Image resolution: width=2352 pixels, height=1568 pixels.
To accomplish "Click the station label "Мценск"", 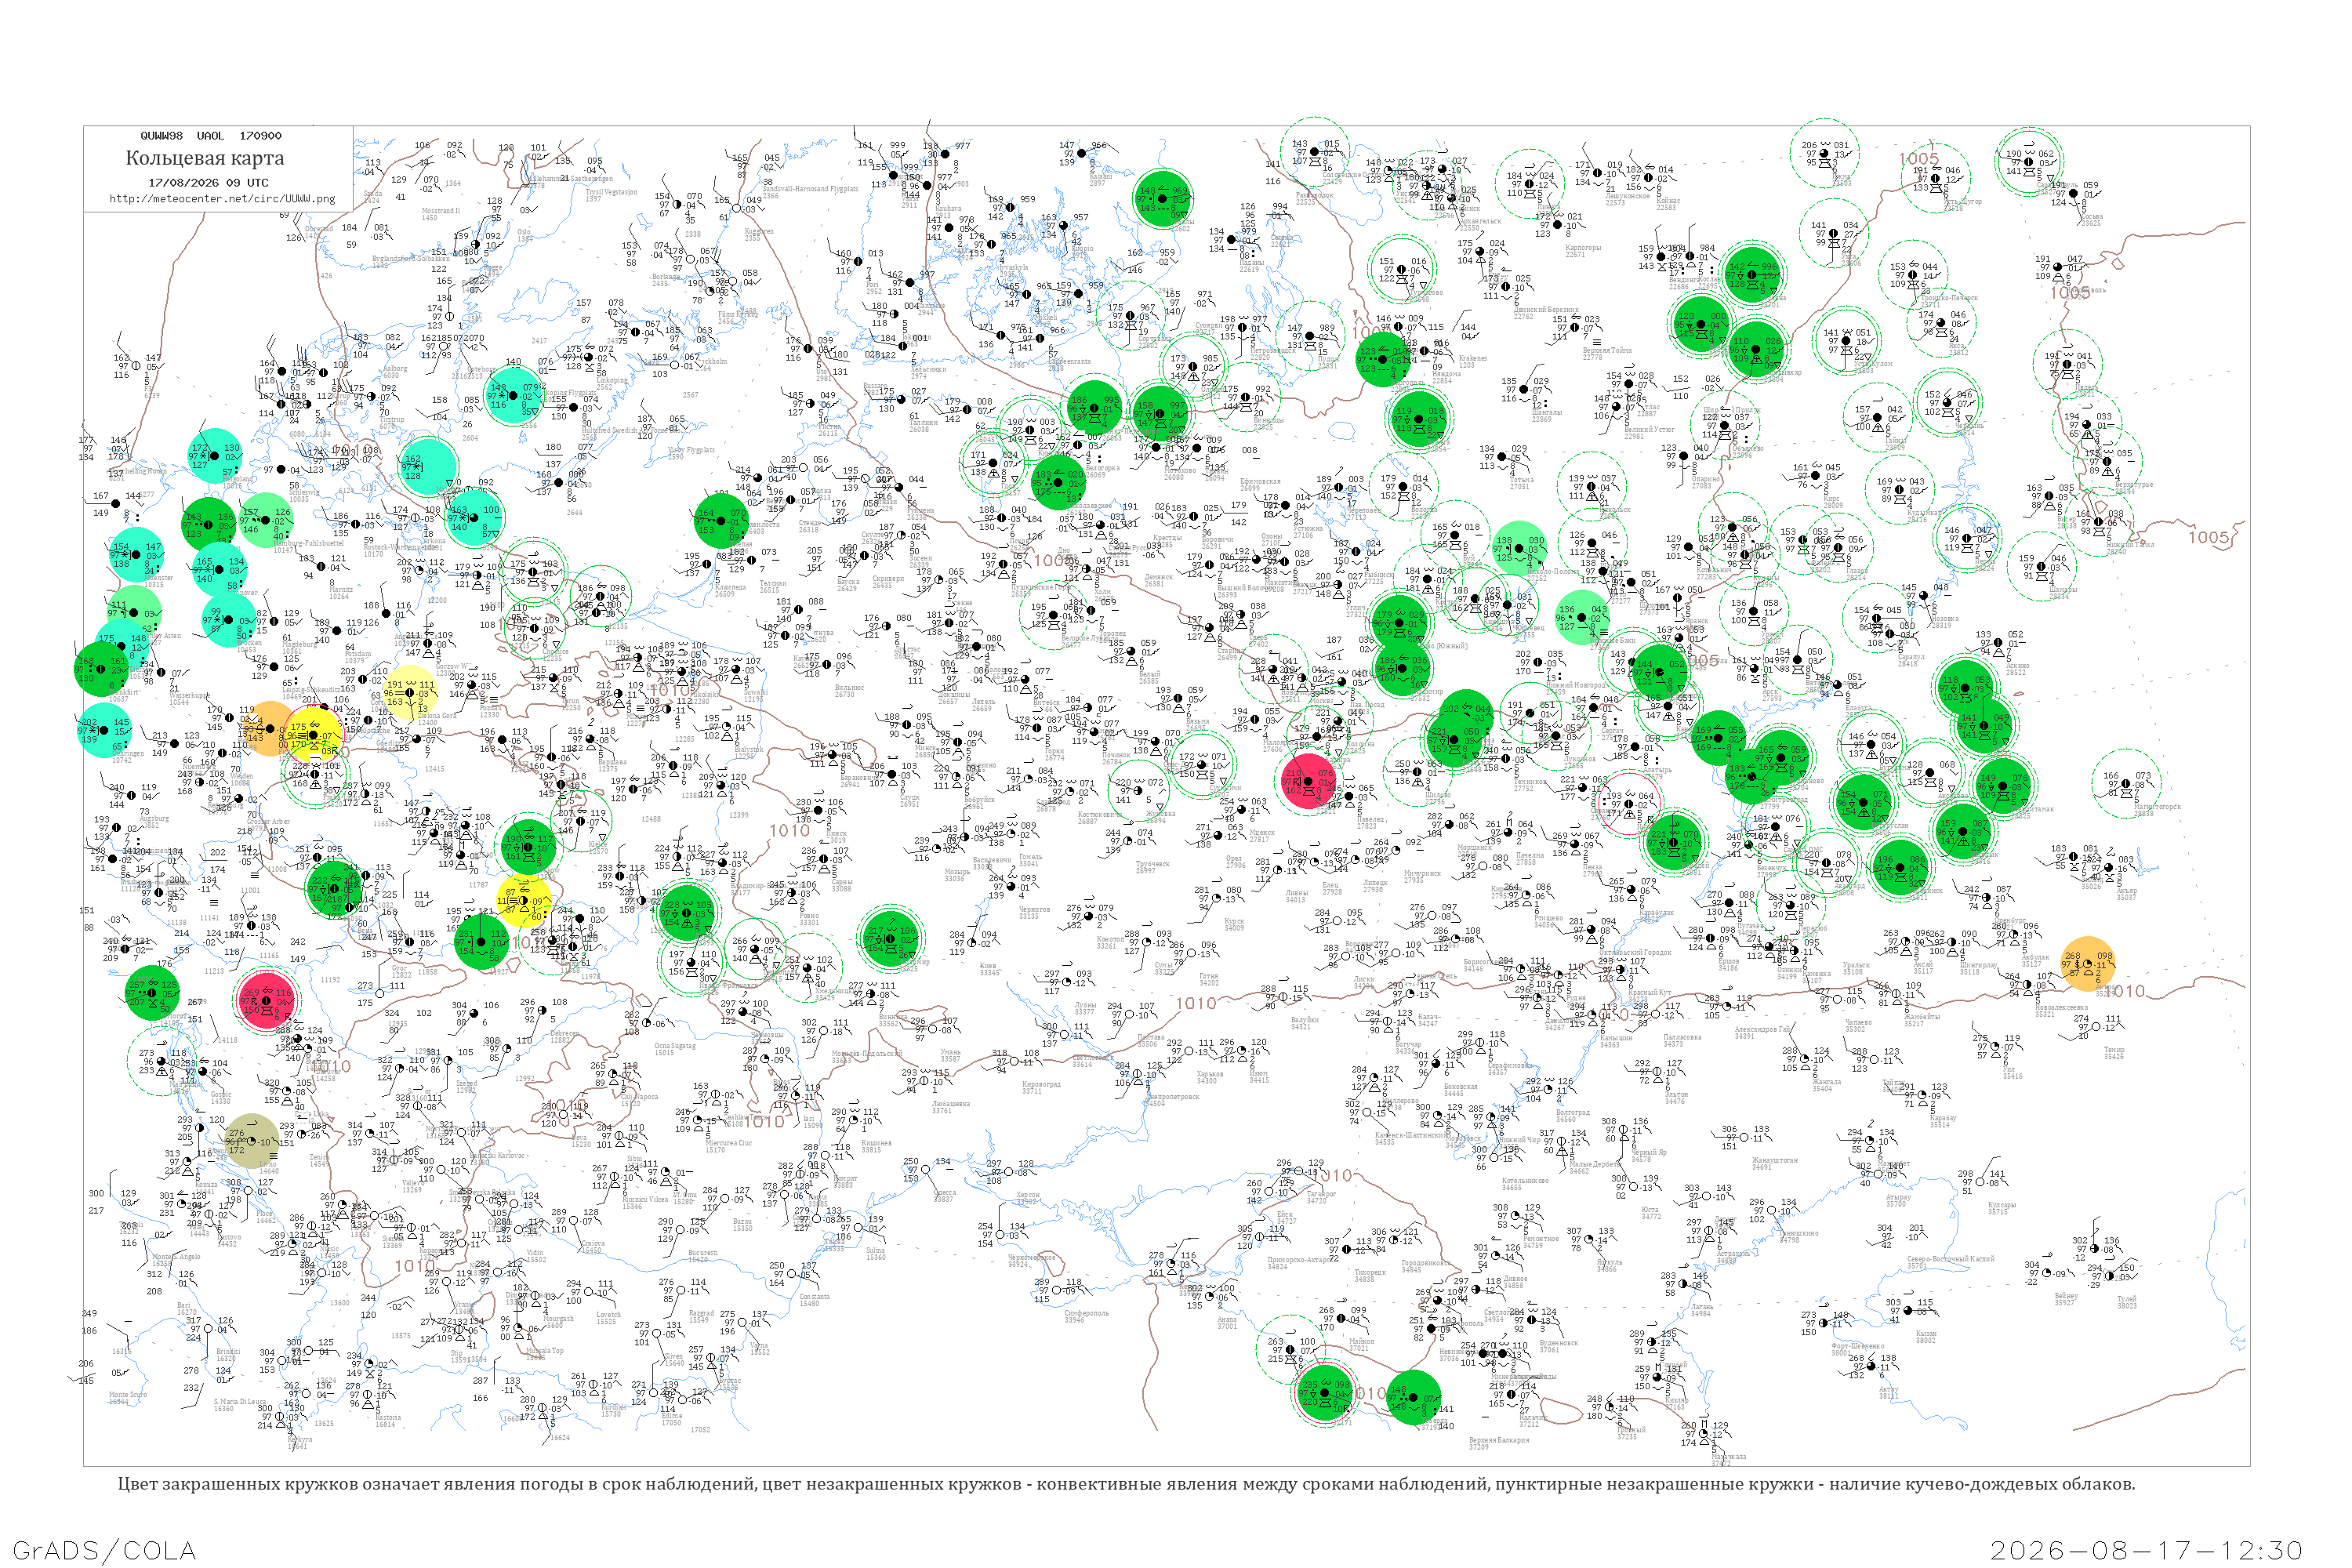I will pos(1262,833).
